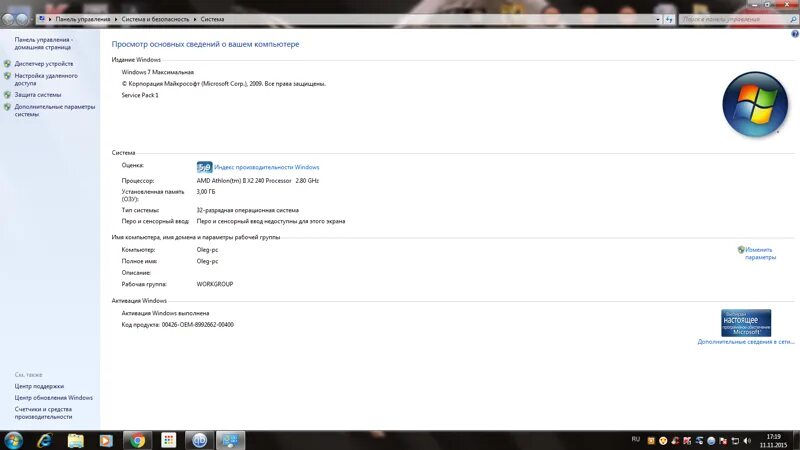
Task: Open Настройка удаленного доступа link
Action: [x=46, y=79]
